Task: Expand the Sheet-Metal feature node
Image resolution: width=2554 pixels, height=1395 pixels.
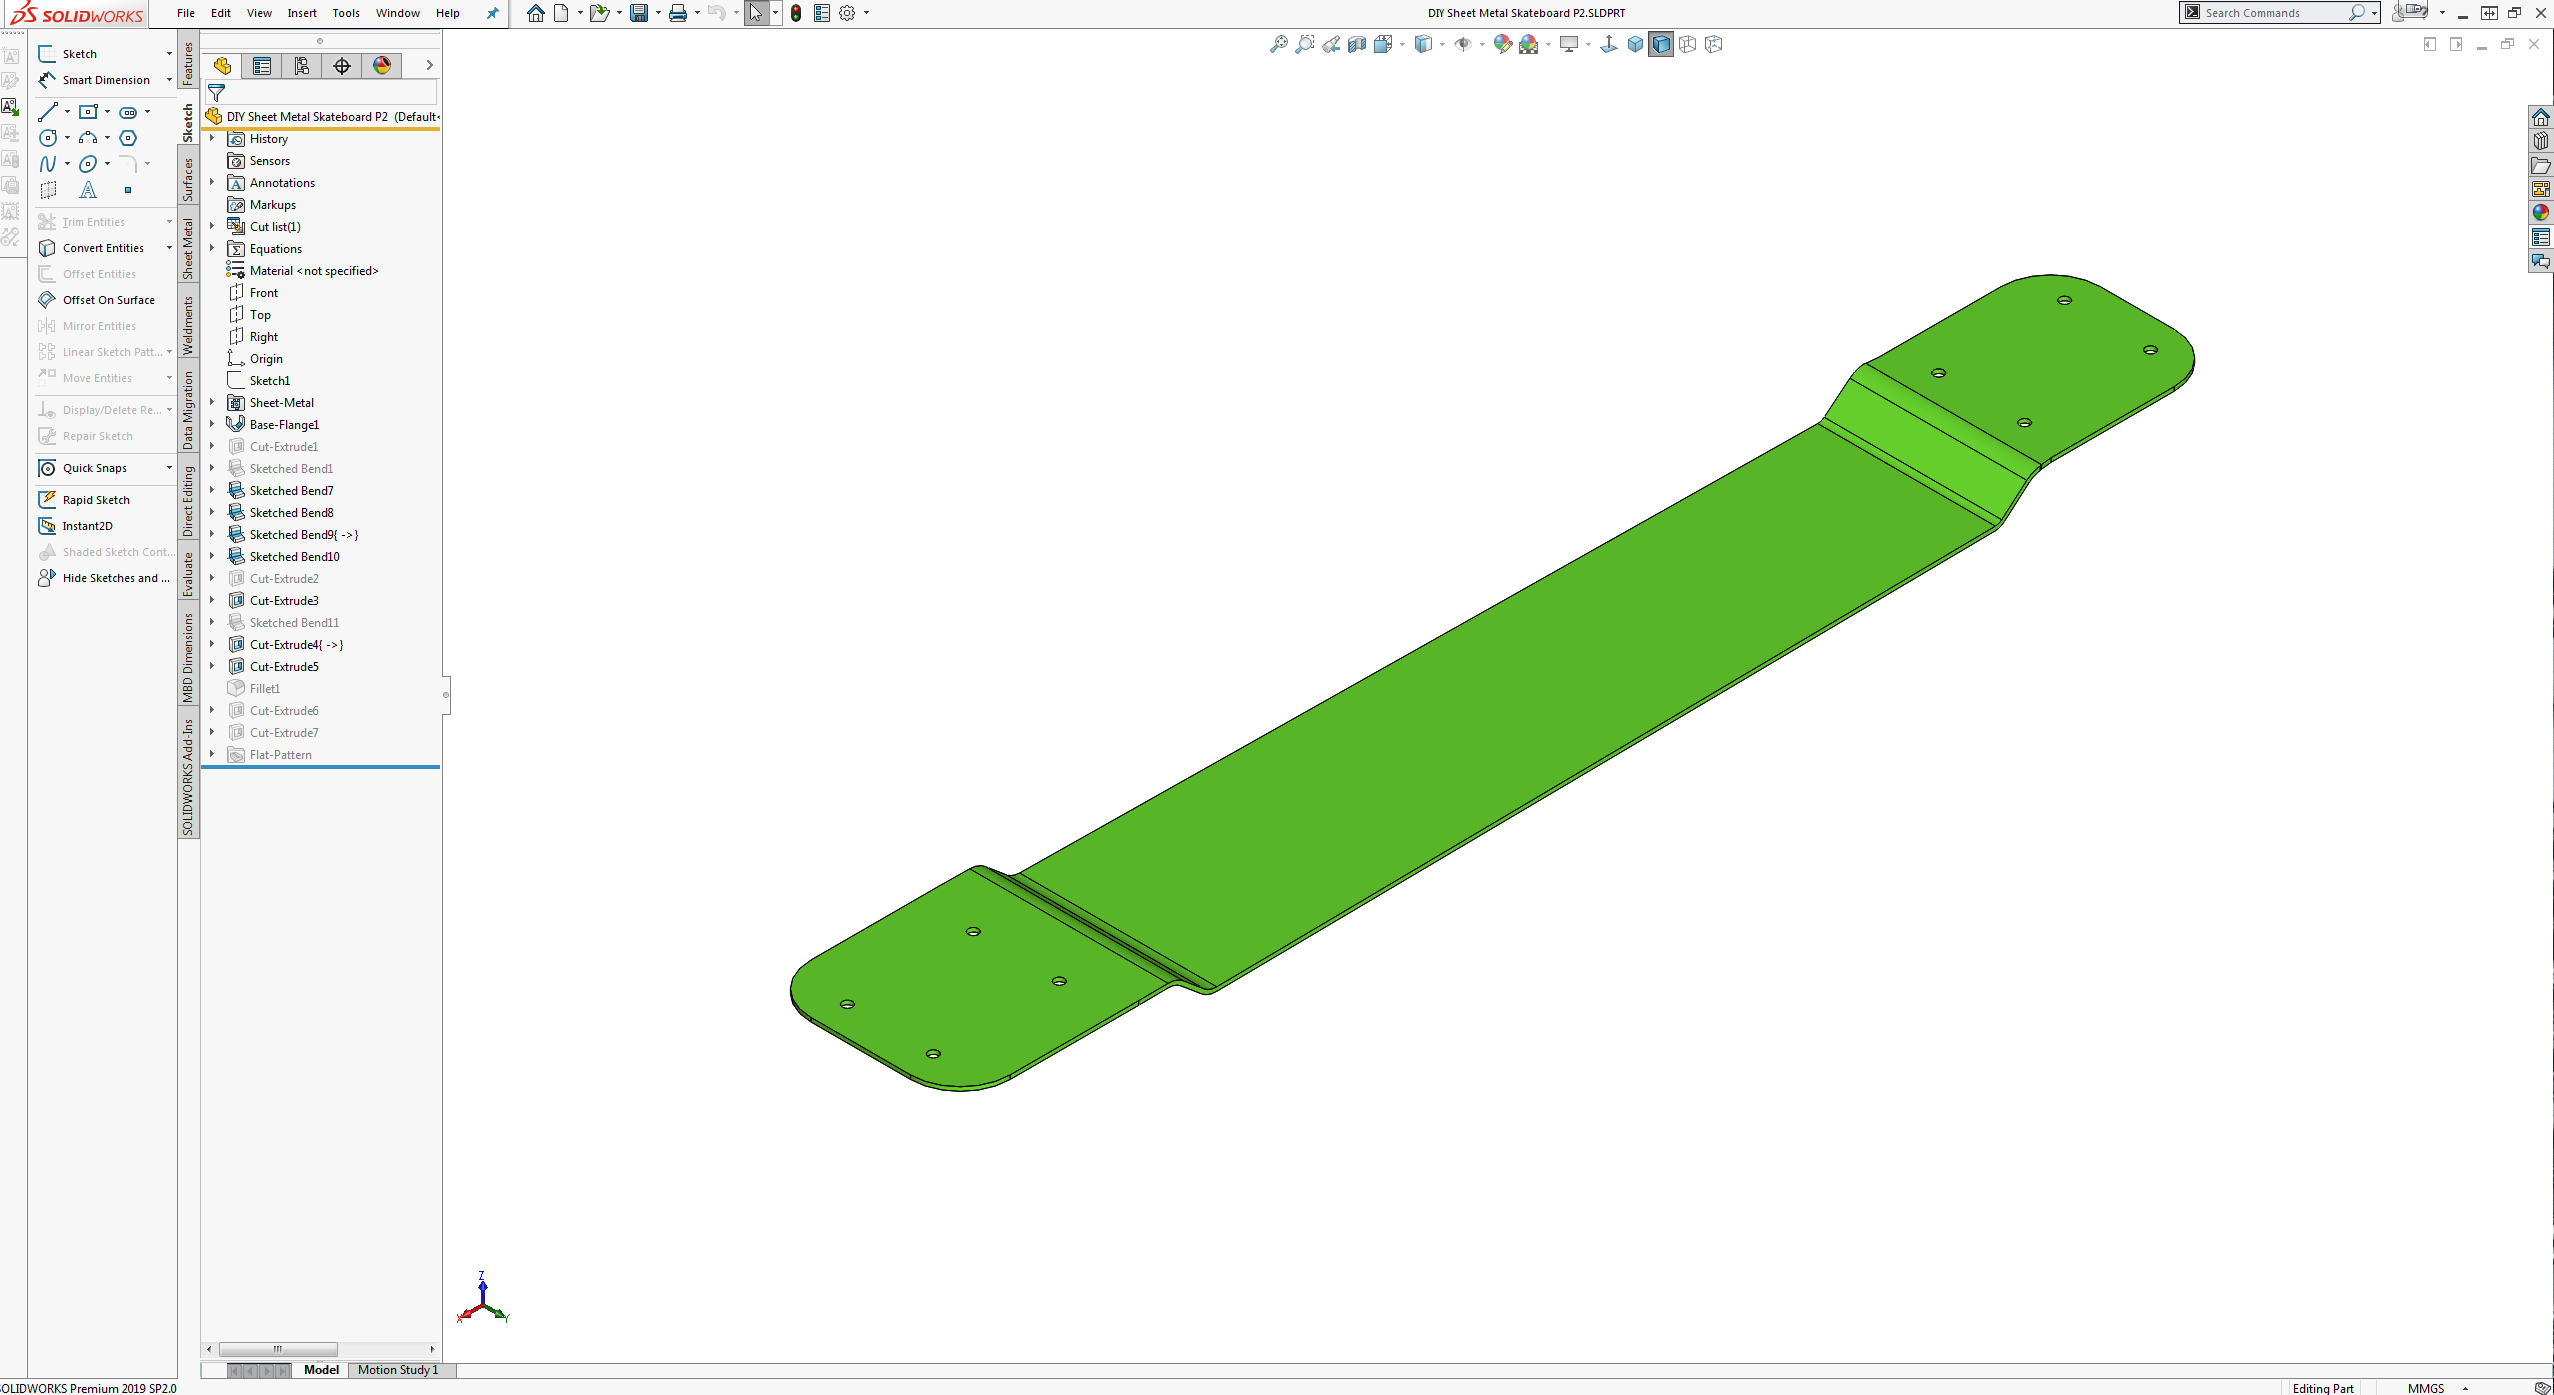Action: click(x=212, y=403)
